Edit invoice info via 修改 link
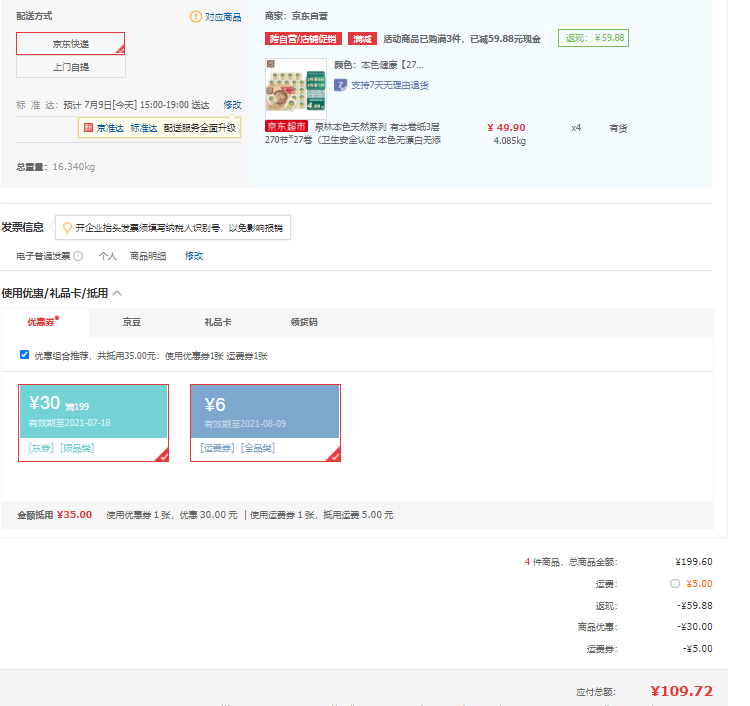 click(194, 256)
